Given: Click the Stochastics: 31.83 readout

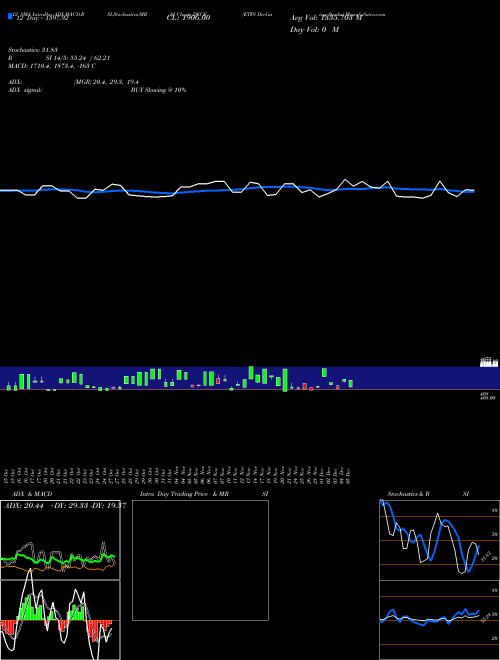Looking at the screenshot, I should click(x=33, y=50).
